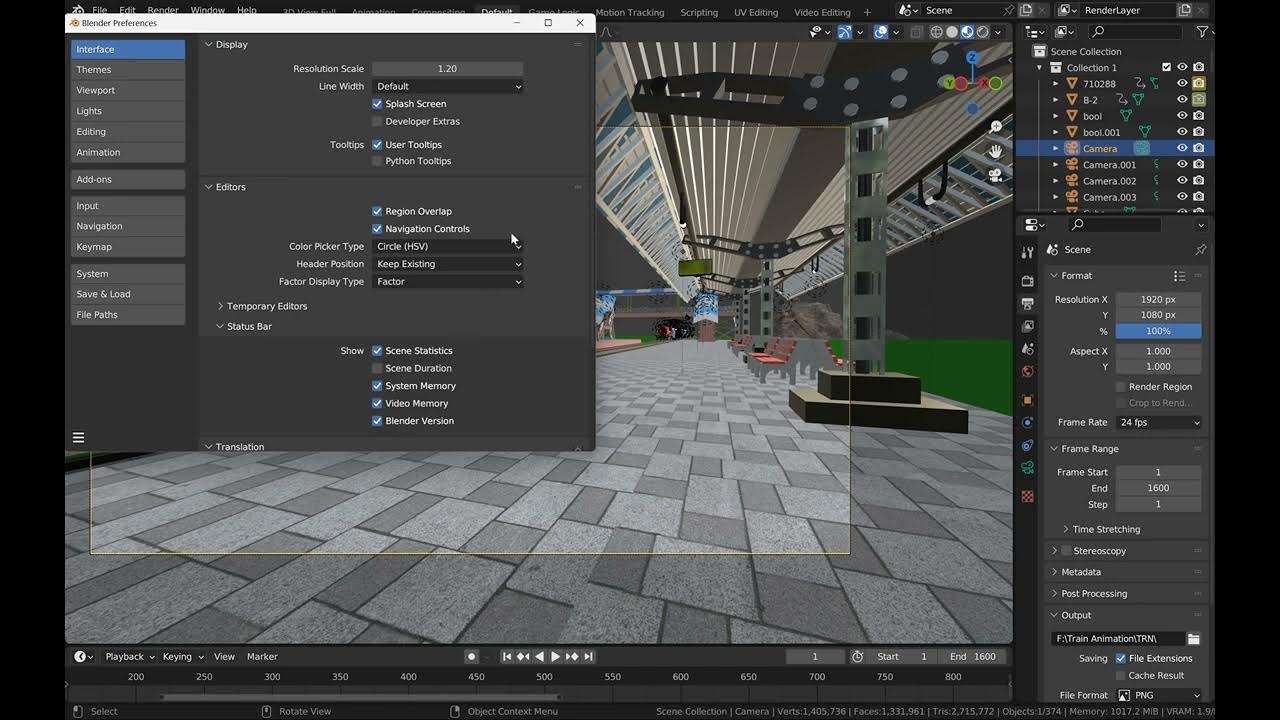Click the timeline horizontal scrollbar
This screenshot has width=1280, height=720.
360,697
